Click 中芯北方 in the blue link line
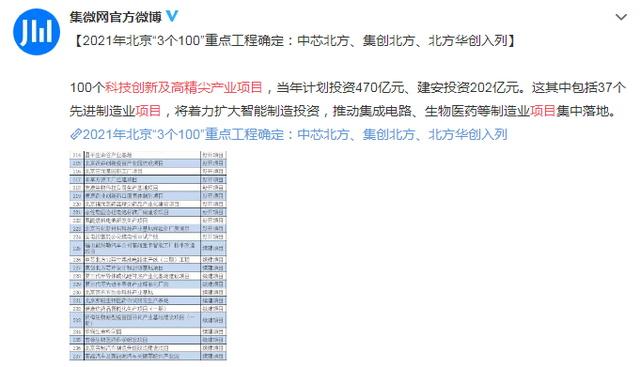640x367 pixels. coord(323,134)
